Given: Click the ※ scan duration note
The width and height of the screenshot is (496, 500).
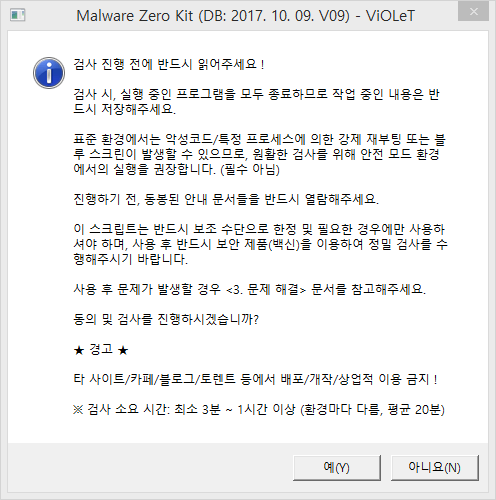Looking at the screenshot, I should point(259,409).
